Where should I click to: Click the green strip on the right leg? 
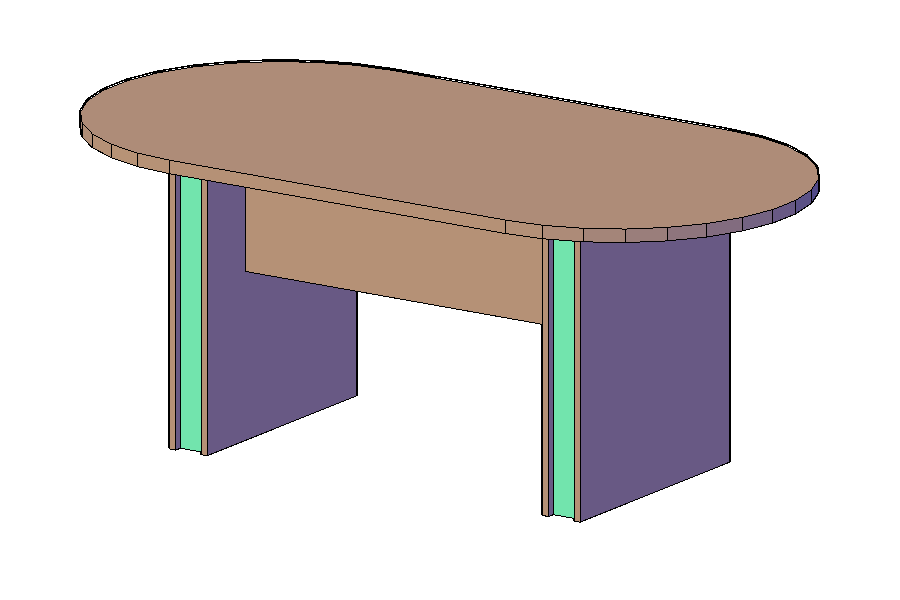tap(564, 380)
